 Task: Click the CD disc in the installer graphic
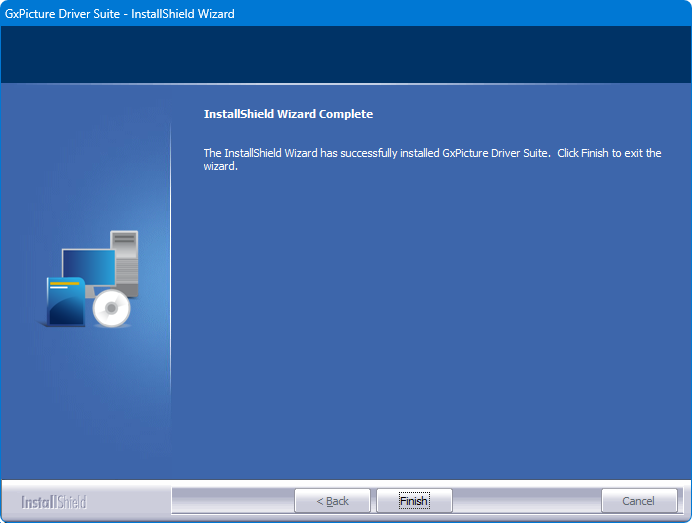click(x=111, y=309)
